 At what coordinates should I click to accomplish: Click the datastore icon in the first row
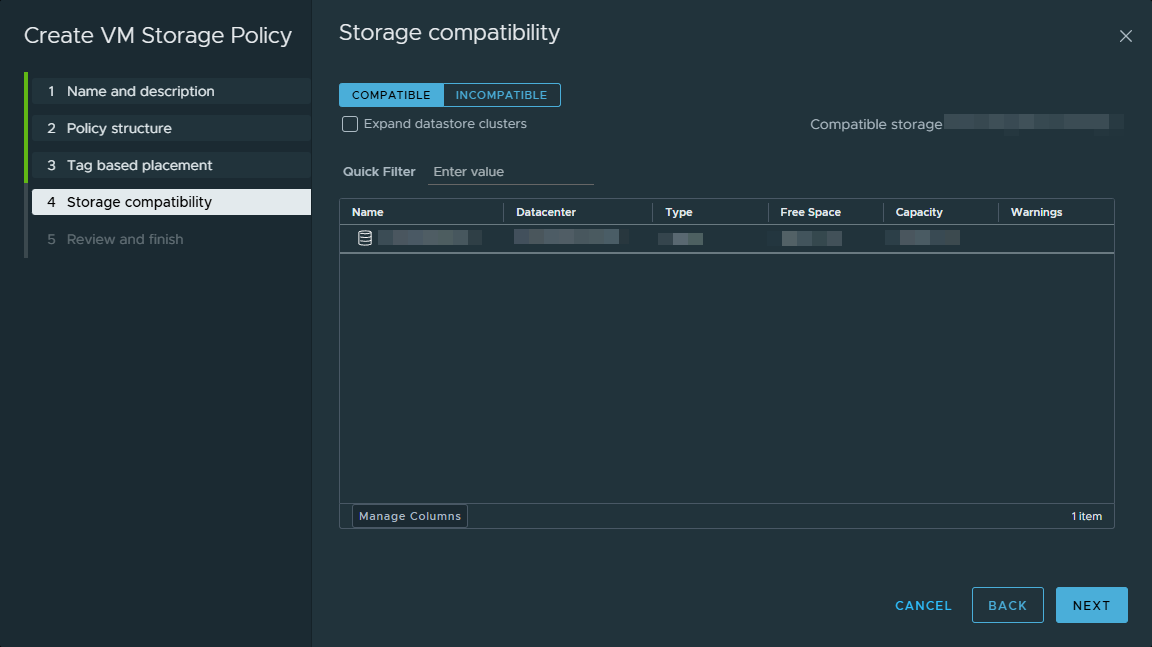tap(365, 238)
